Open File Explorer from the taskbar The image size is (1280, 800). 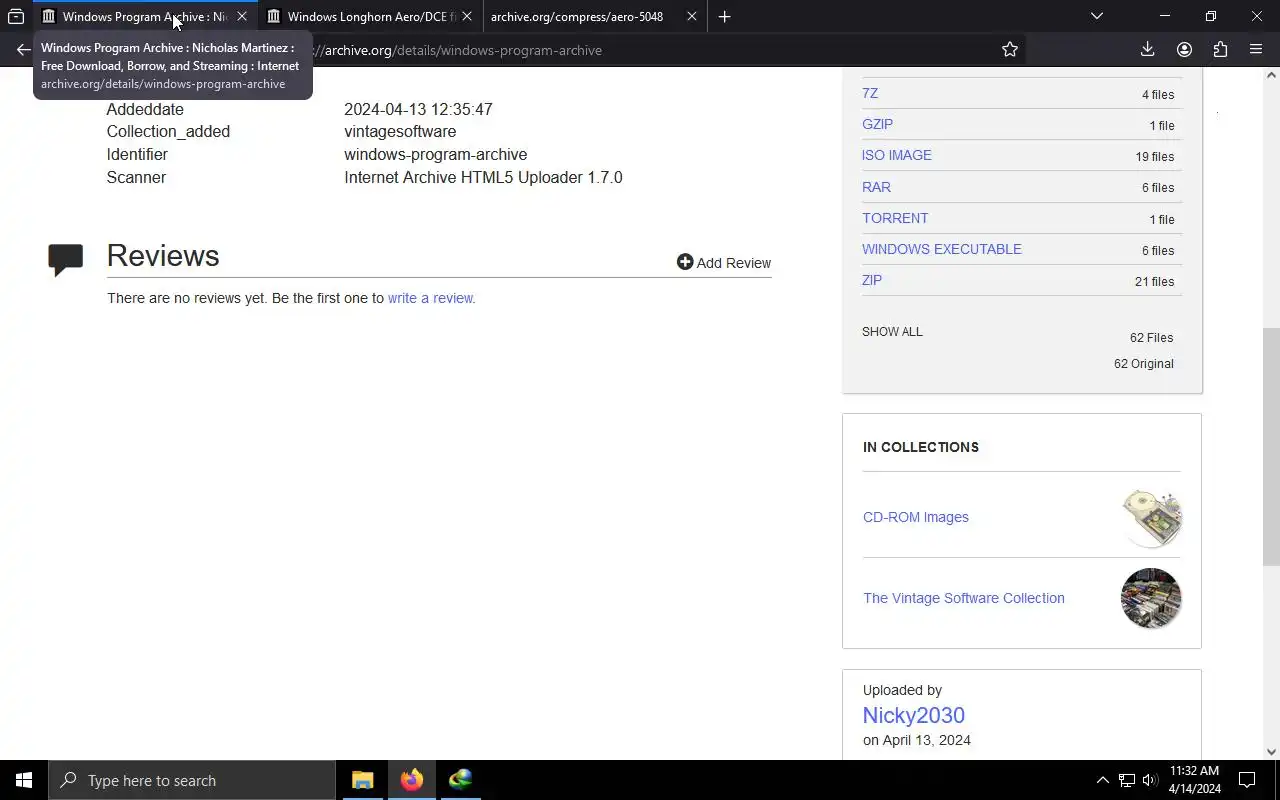(362, 780)
